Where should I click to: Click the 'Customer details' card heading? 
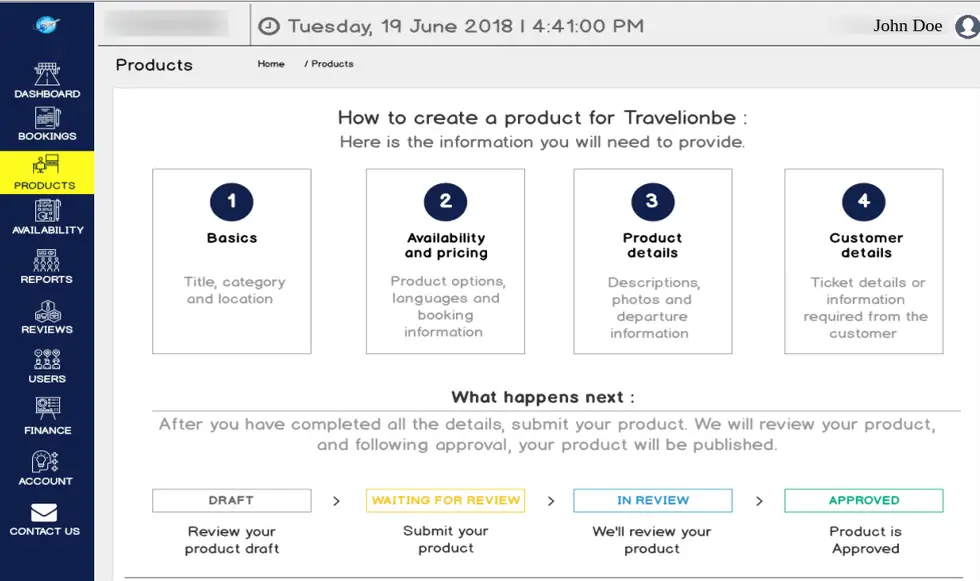coord(866,246)
